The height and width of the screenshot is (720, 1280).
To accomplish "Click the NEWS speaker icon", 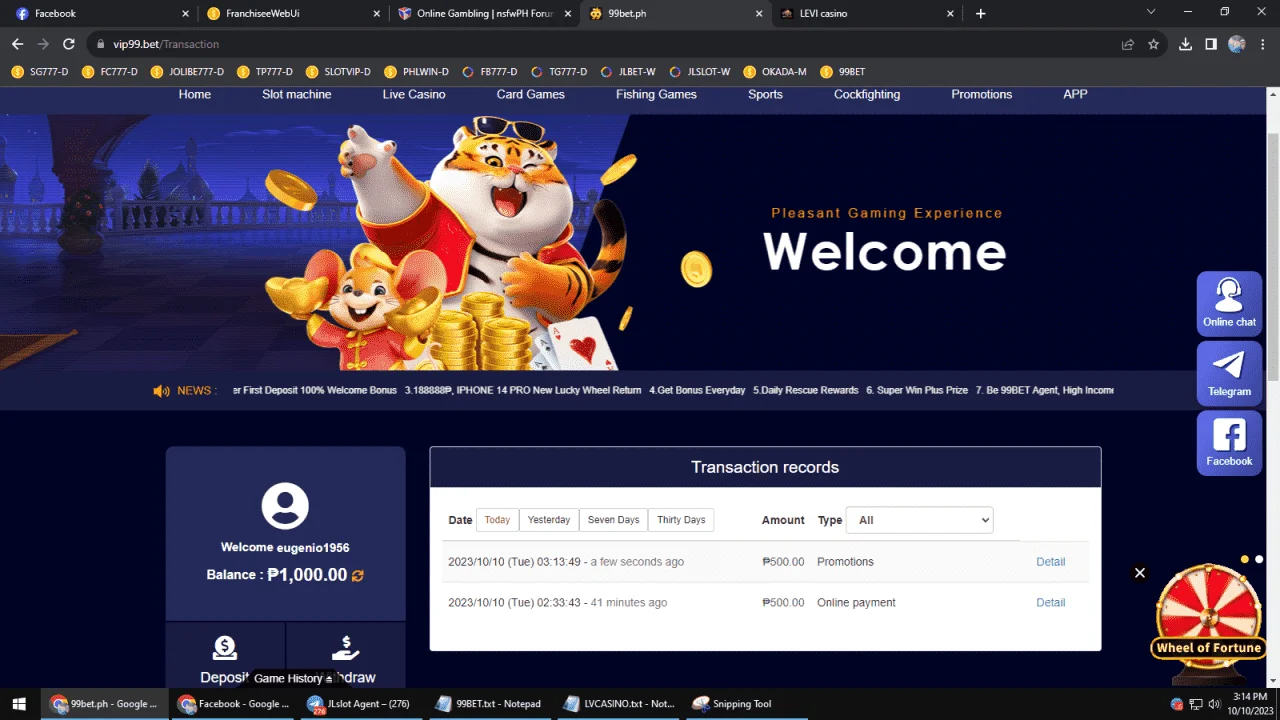I will click(x=161, y=391).
